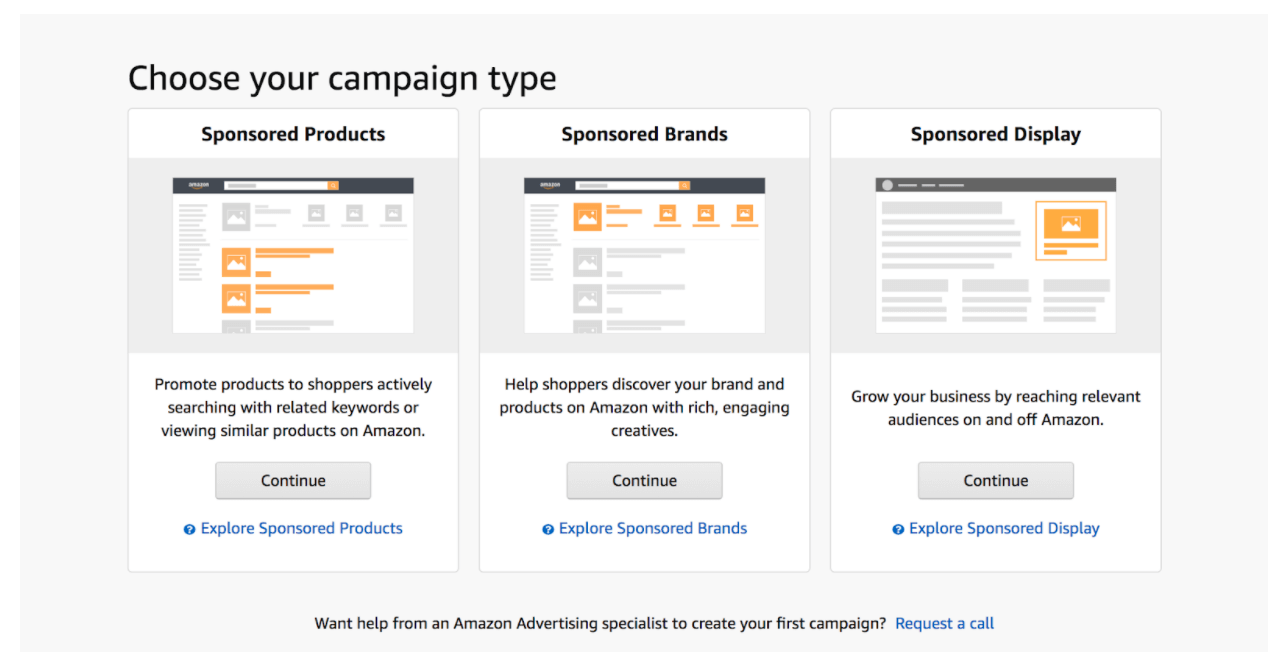This screenshot has width=1288, height=672.
Task: Click the Sponsored Display preview illustration
Action: tap(995, 255)
